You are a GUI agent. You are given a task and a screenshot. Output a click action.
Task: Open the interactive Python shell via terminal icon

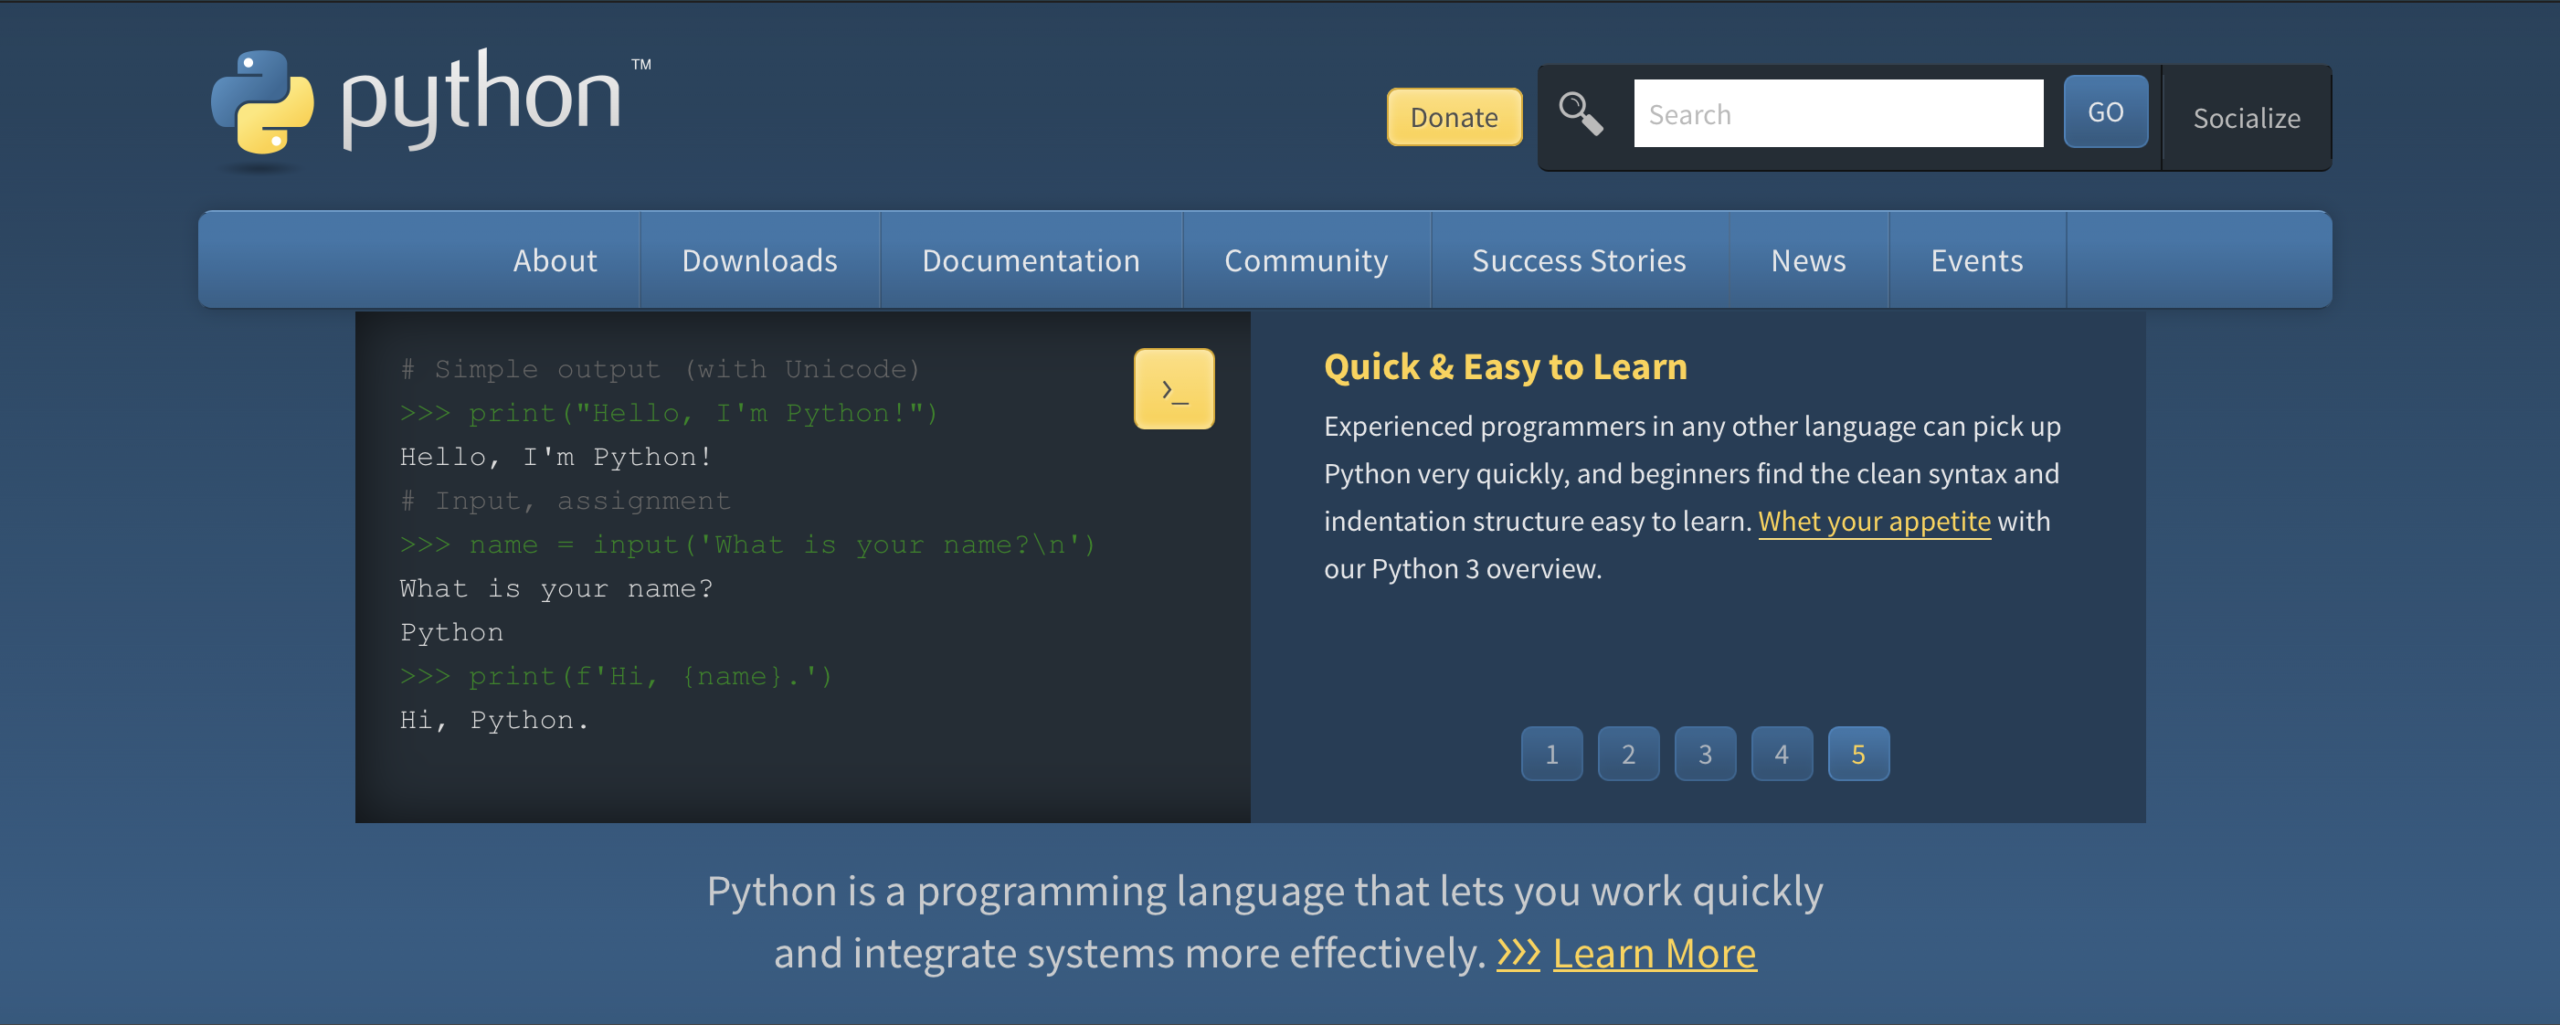click(x=1173, y=389)
